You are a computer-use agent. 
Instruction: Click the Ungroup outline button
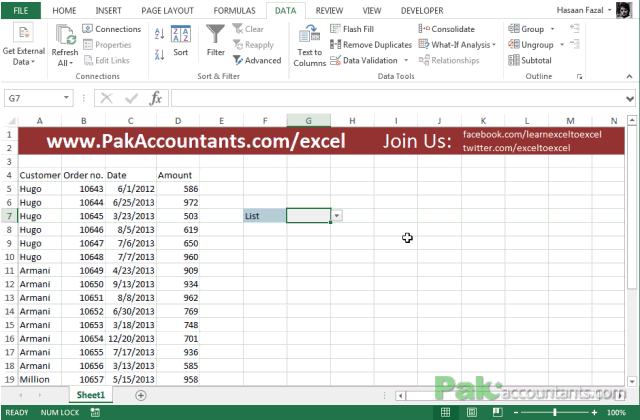coord(531,45)
